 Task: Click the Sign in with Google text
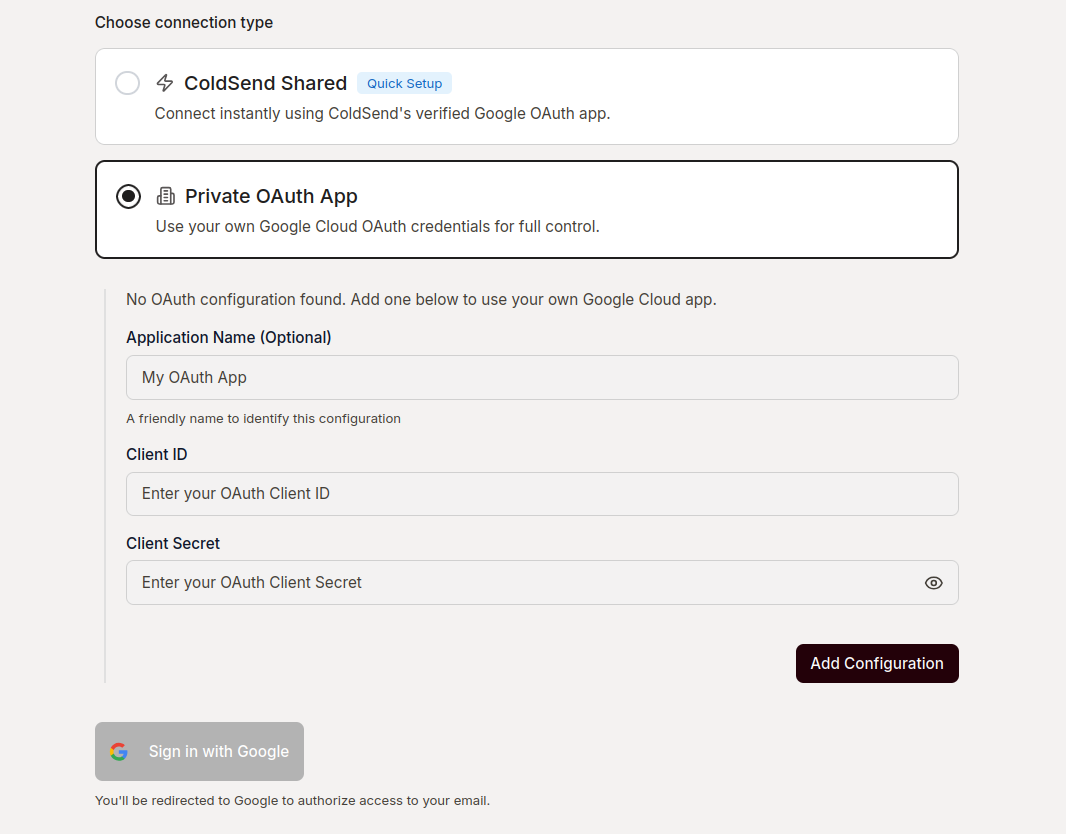[218, 752]
